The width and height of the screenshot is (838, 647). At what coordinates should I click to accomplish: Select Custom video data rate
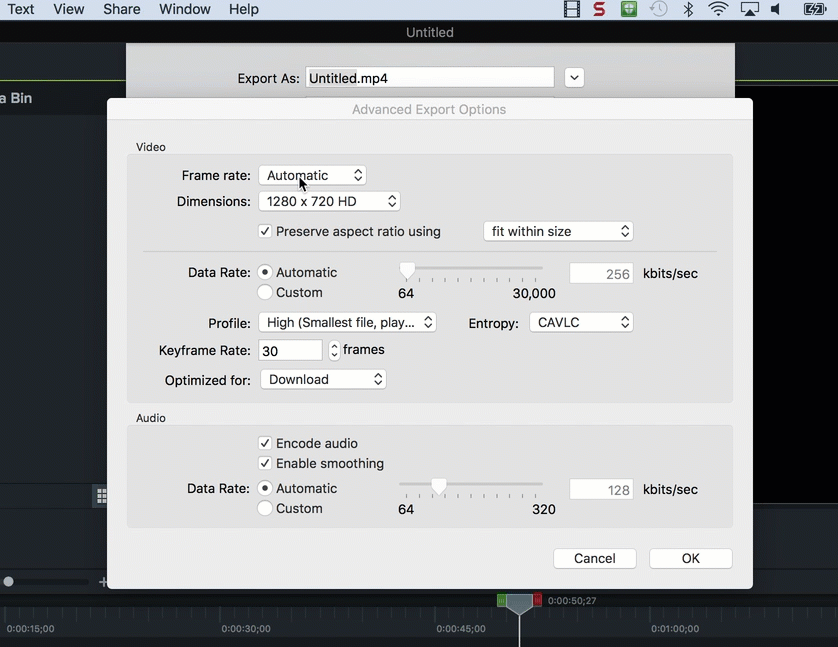tap(264, 293)
